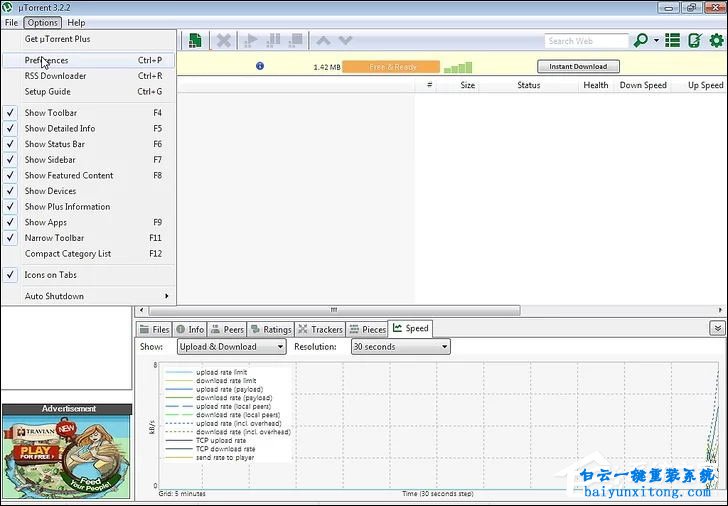Disable the Narrow Toolbar option

pos(54,238)
